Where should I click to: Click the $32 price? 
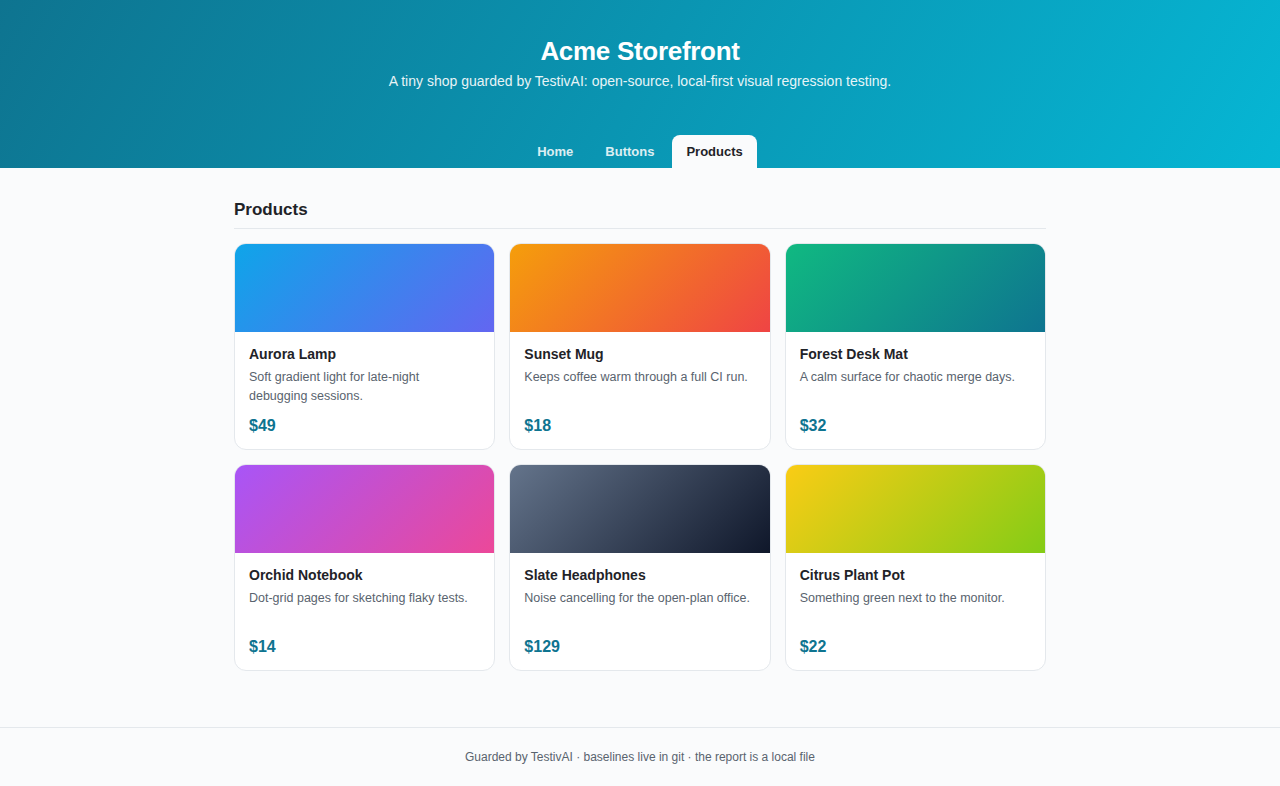pos(813,425)
